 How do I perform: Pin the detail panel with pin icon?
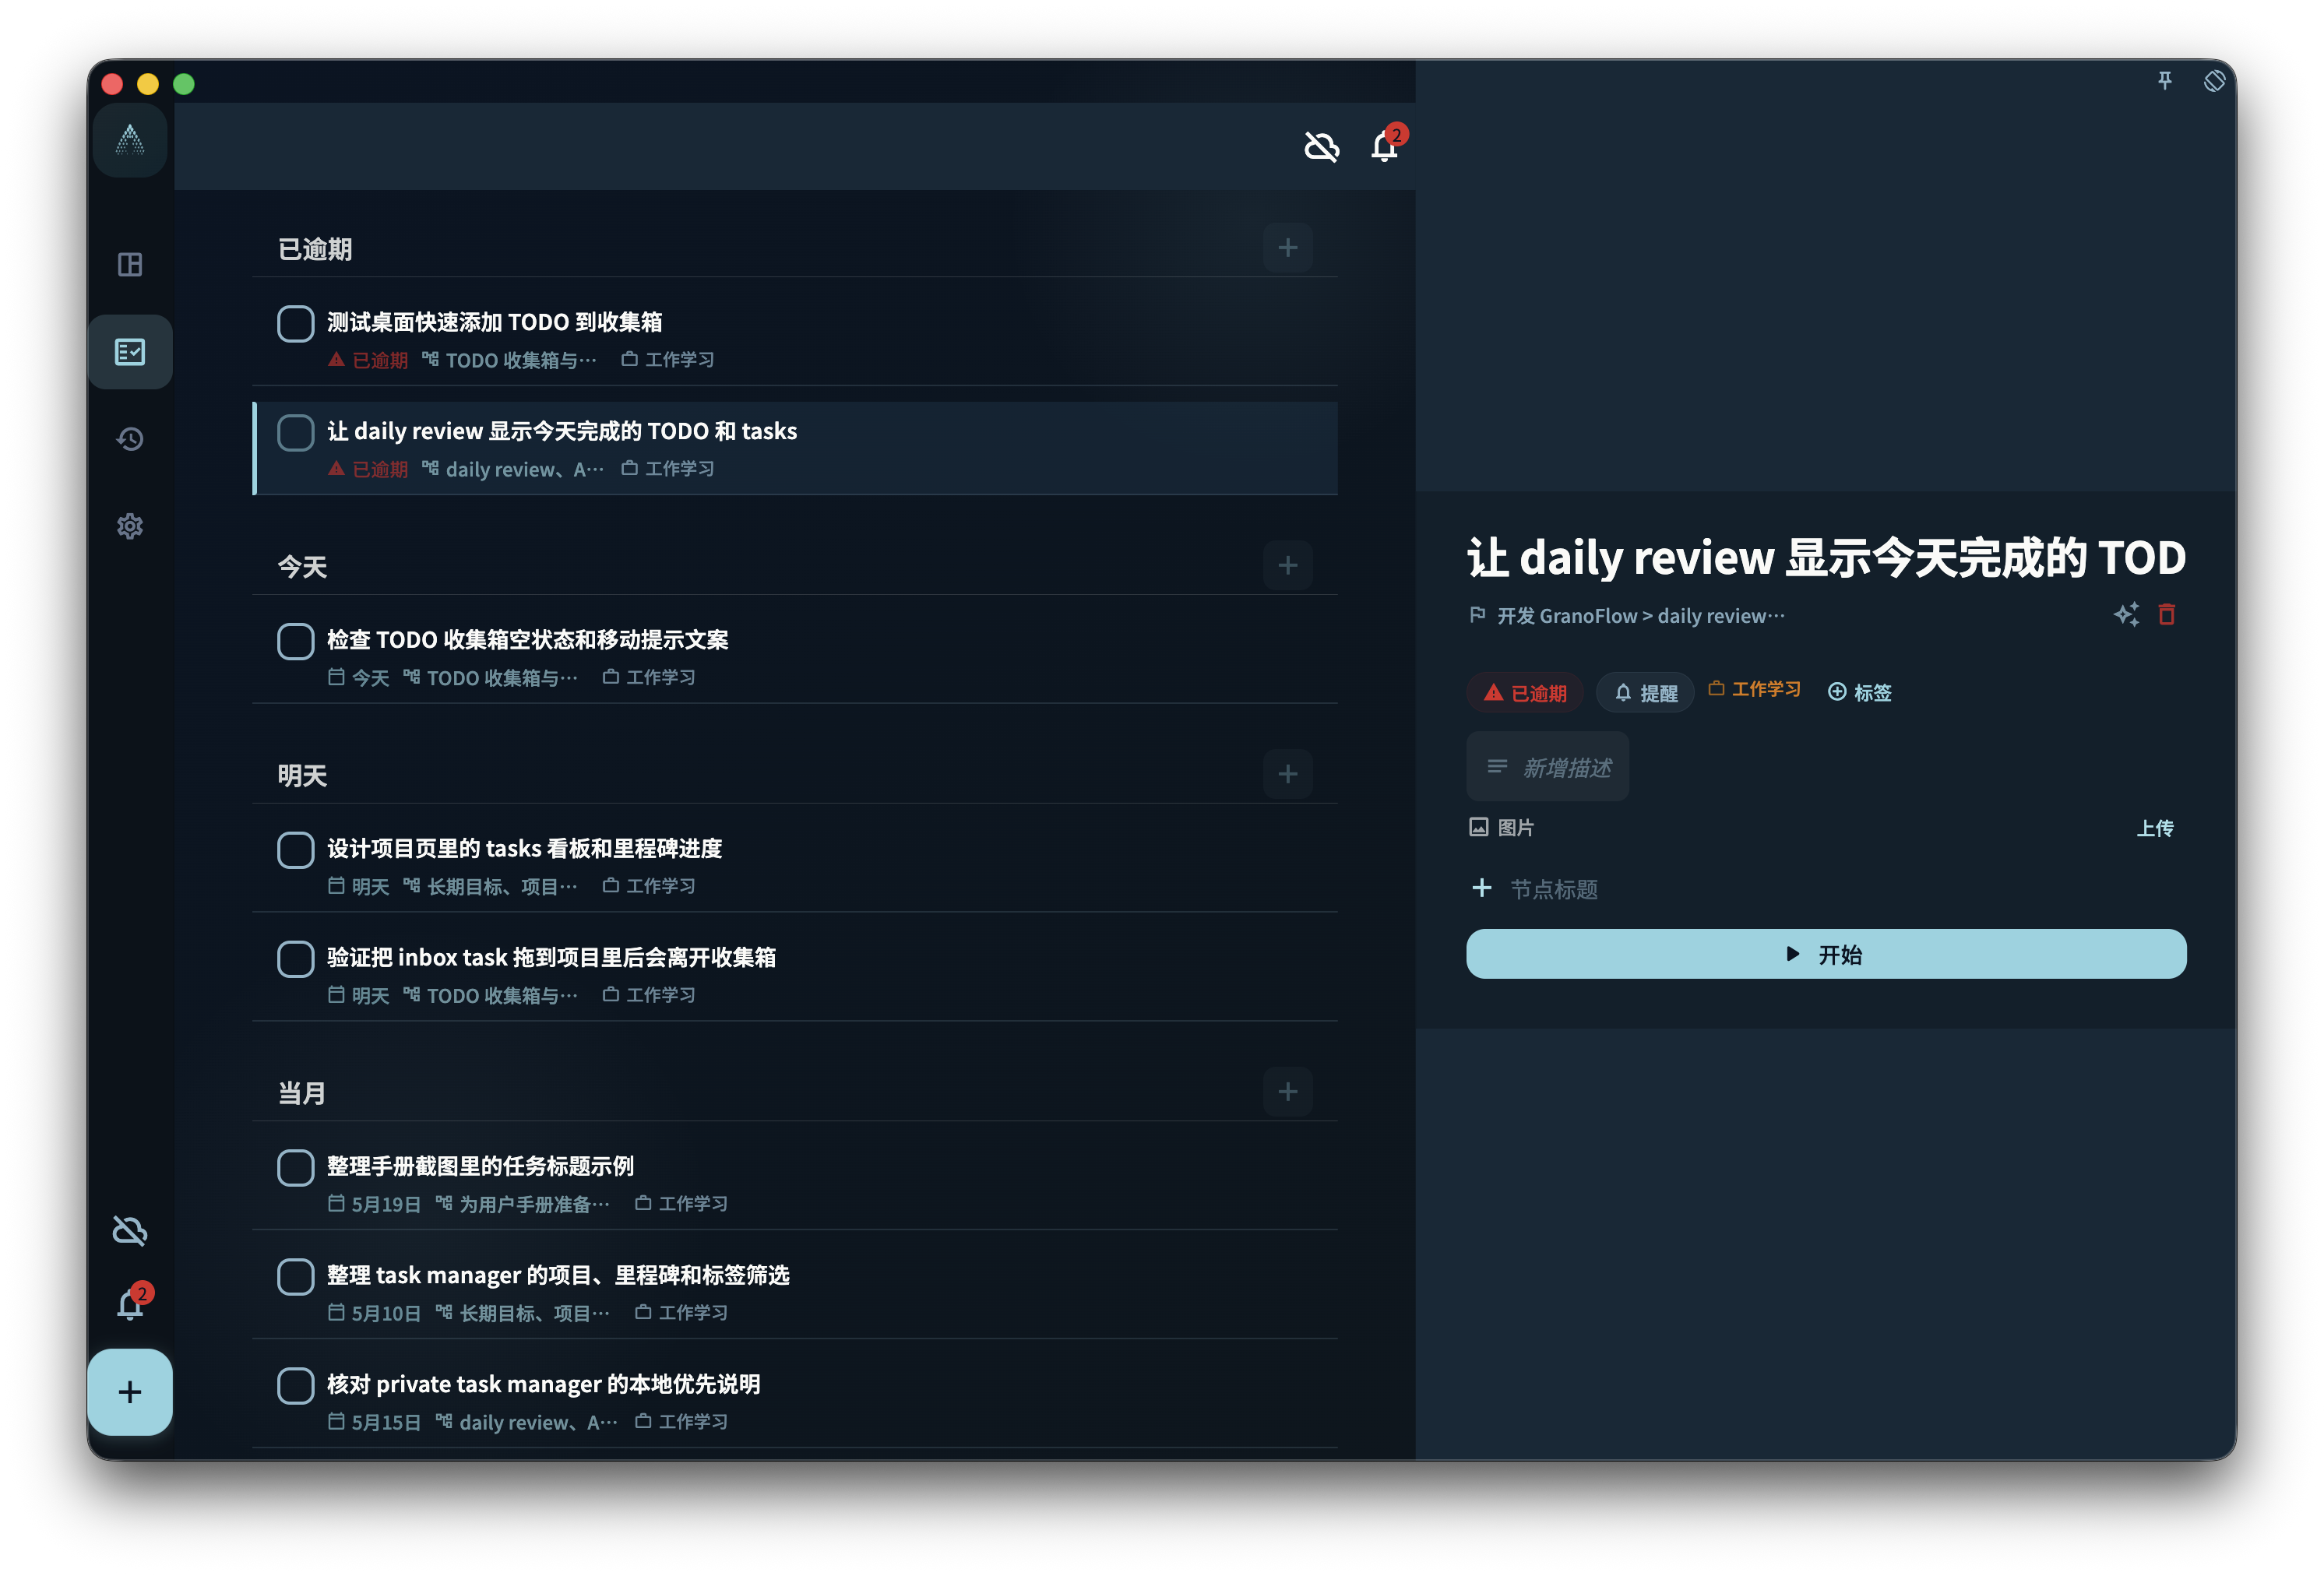pyautogui.click(x=2164, y=81)
